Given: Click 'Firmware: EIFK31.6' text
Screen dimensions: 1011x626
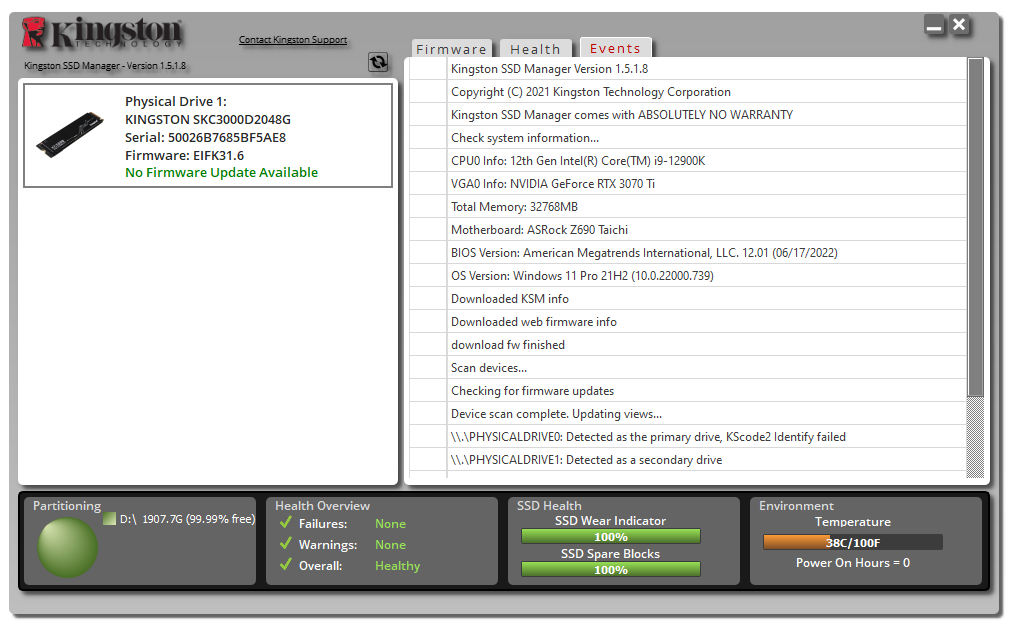Looking at the screenshot, I should pos(184,155).
